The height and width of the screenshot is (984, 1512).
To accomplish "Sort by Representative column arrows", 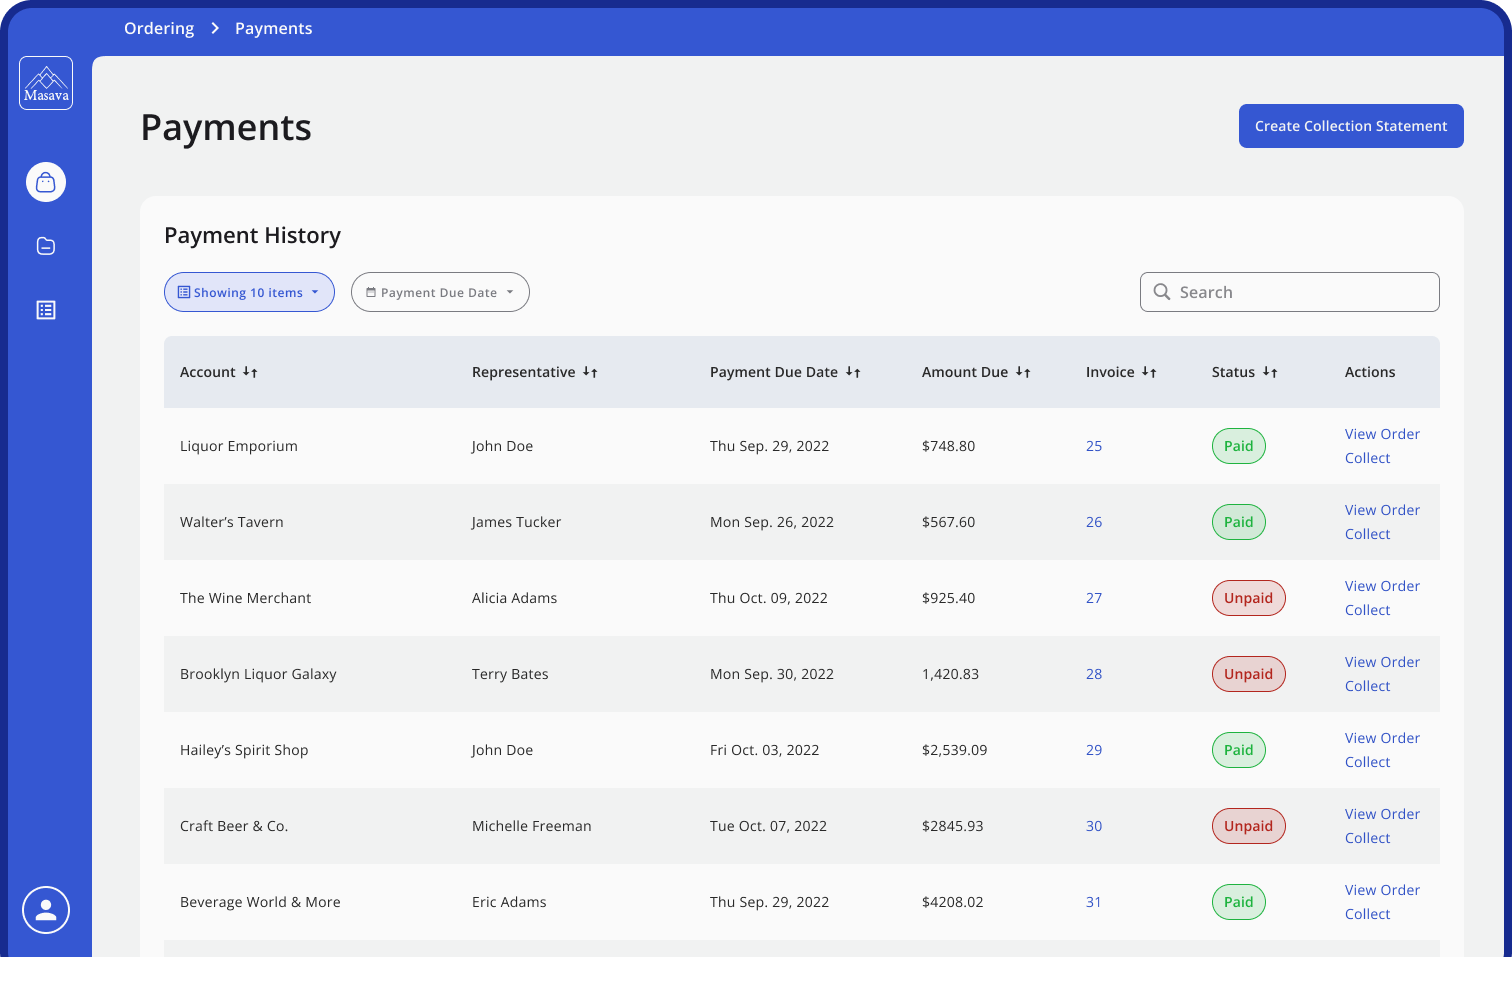I will (x=590, y=372).
